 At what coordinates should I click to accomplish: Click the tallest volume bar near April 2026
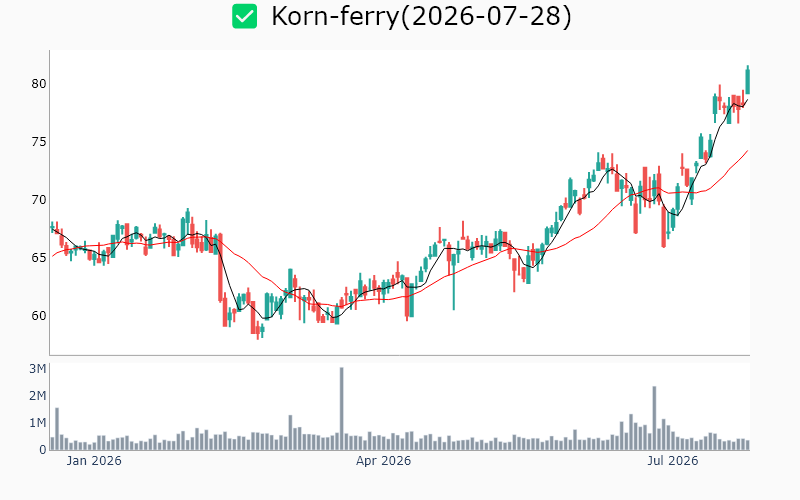coord(341,408)
